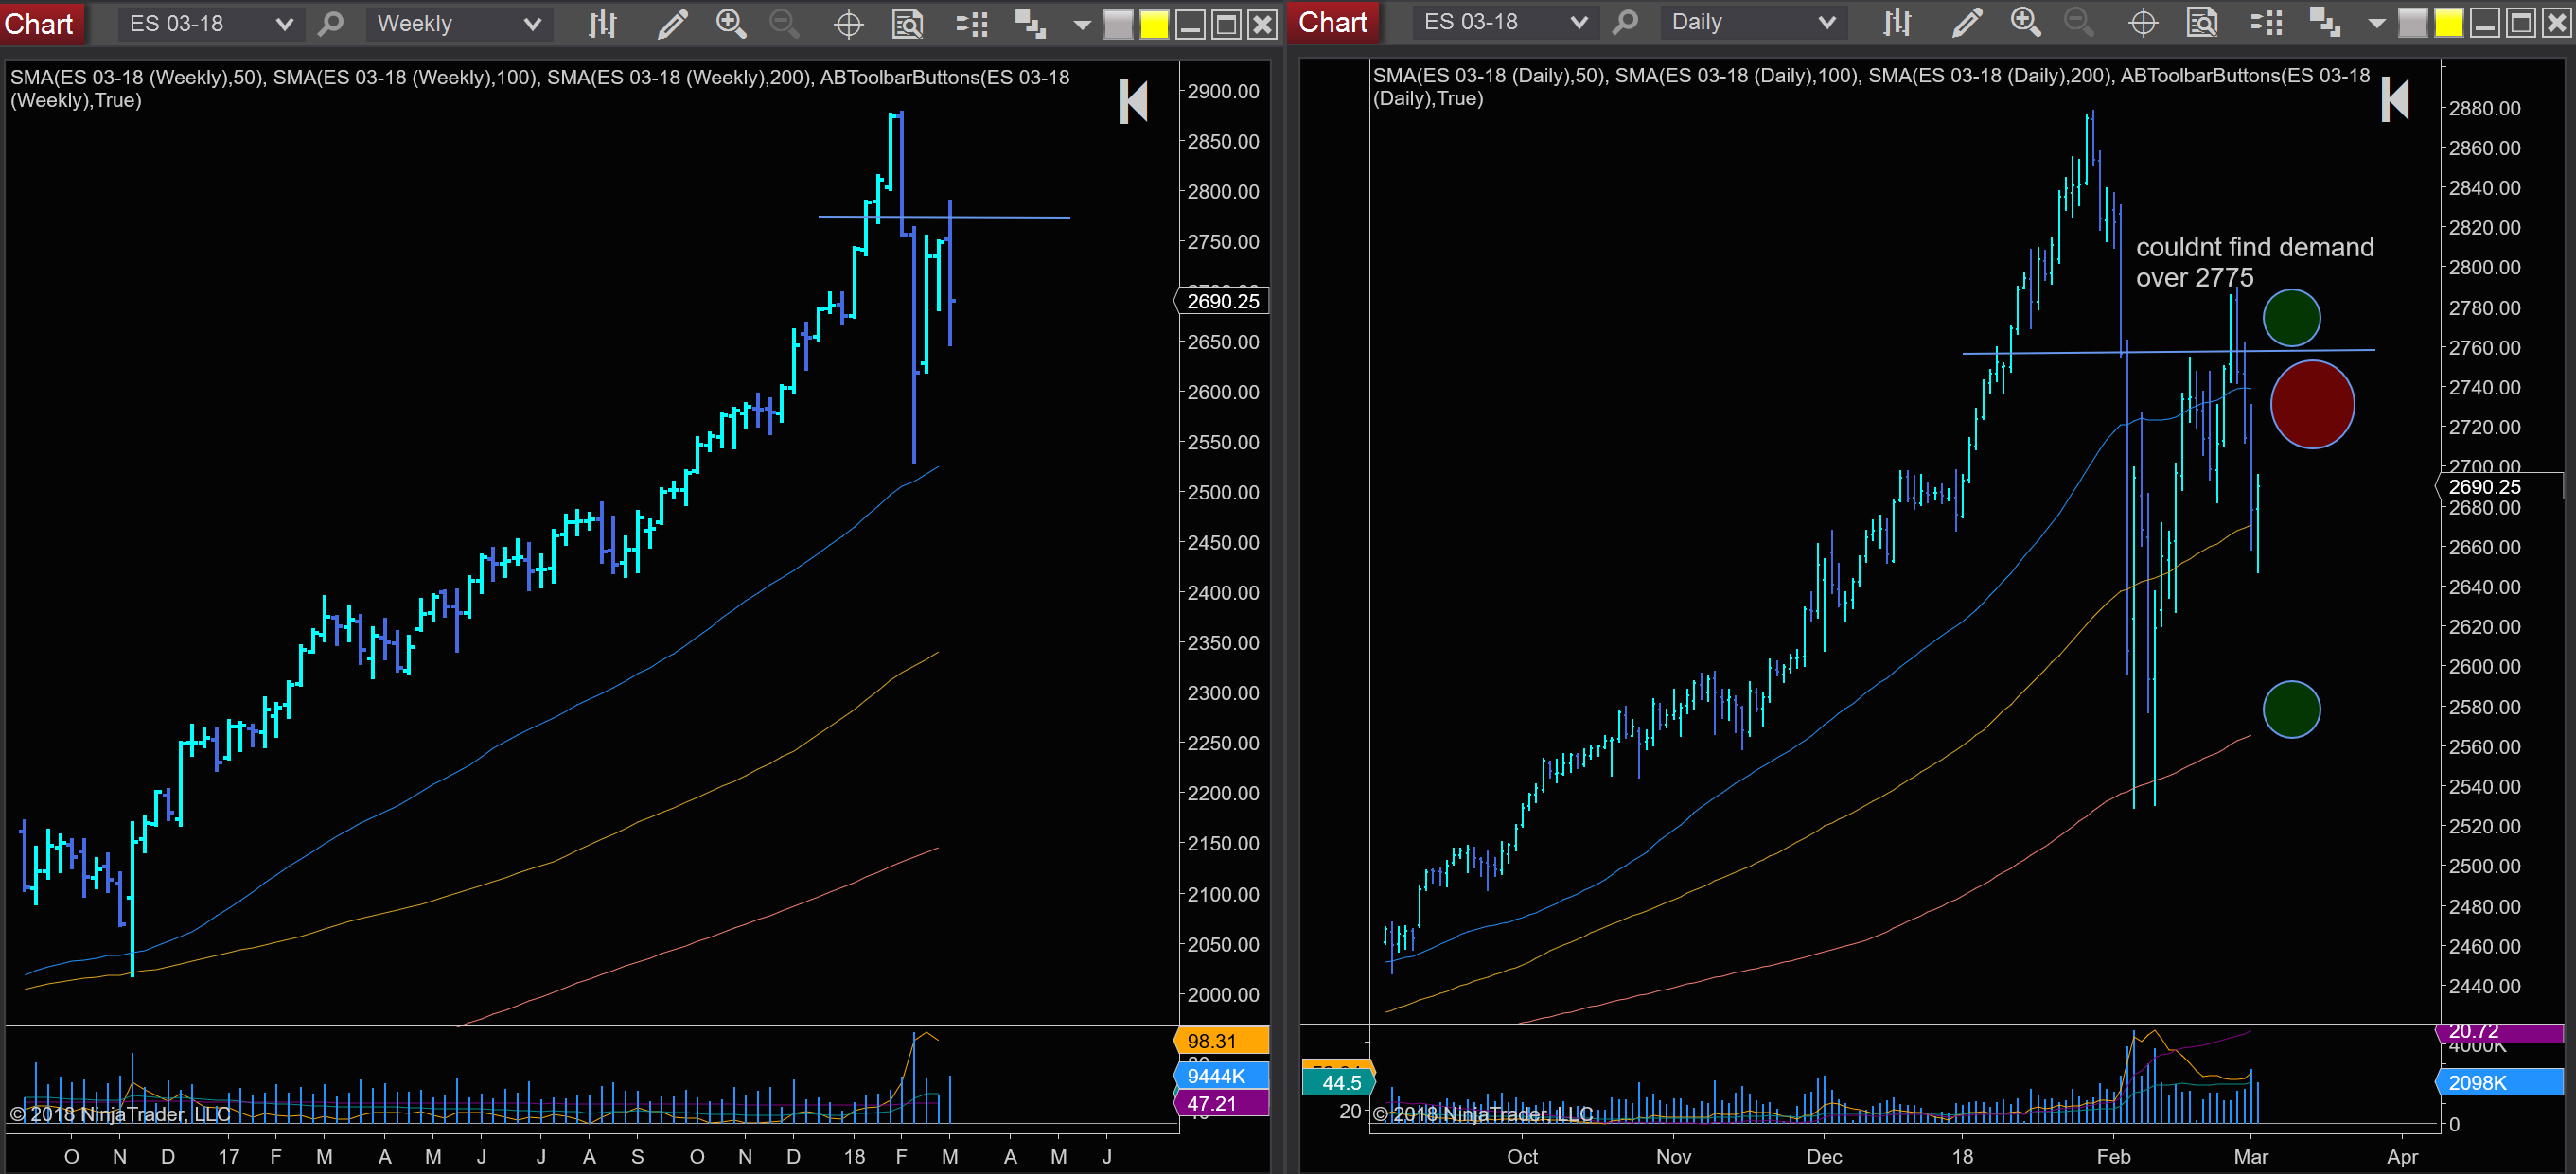This screenshot has height=1174, width=2576.
Task: Open instrument dropdown in Weekly chart
Action: [x=210, y=24]
